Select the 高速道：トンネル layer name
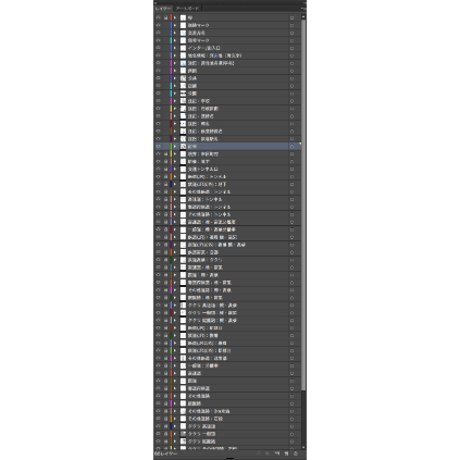 click(x=205, y=199)
